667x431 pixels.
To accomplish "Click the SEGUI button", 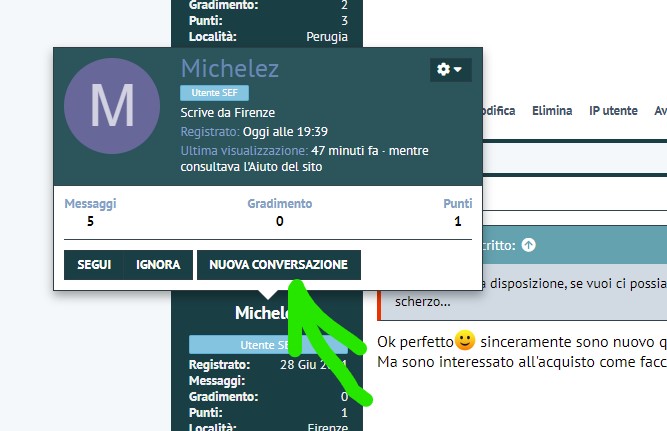I will pyautogui.click(x=94, y=265).
